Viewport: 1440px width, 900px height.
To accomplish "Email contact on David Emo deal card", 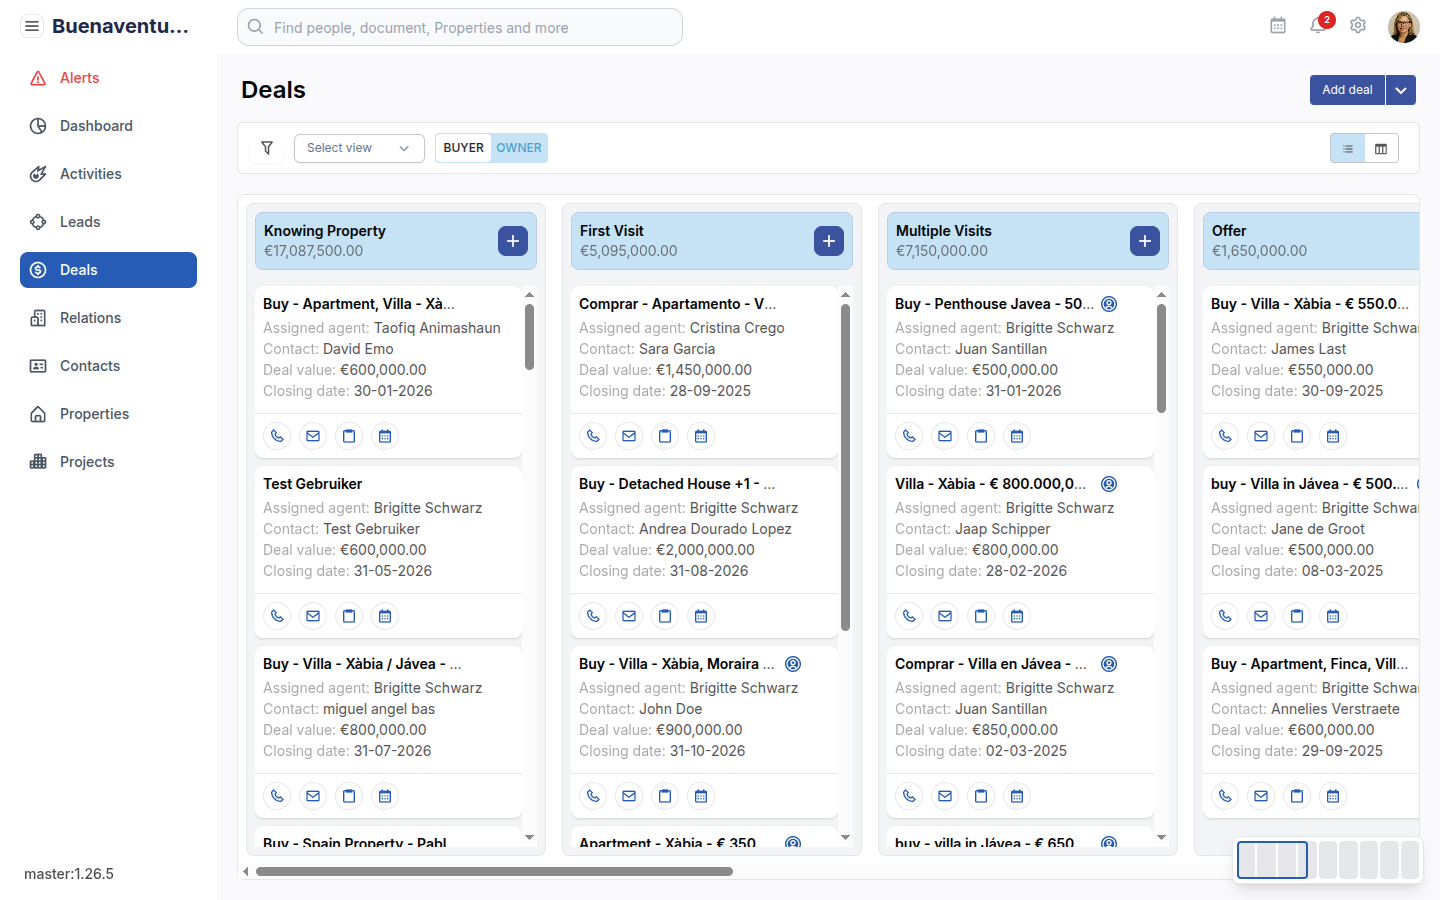I will pyautogui.click(x=313, y=436).
